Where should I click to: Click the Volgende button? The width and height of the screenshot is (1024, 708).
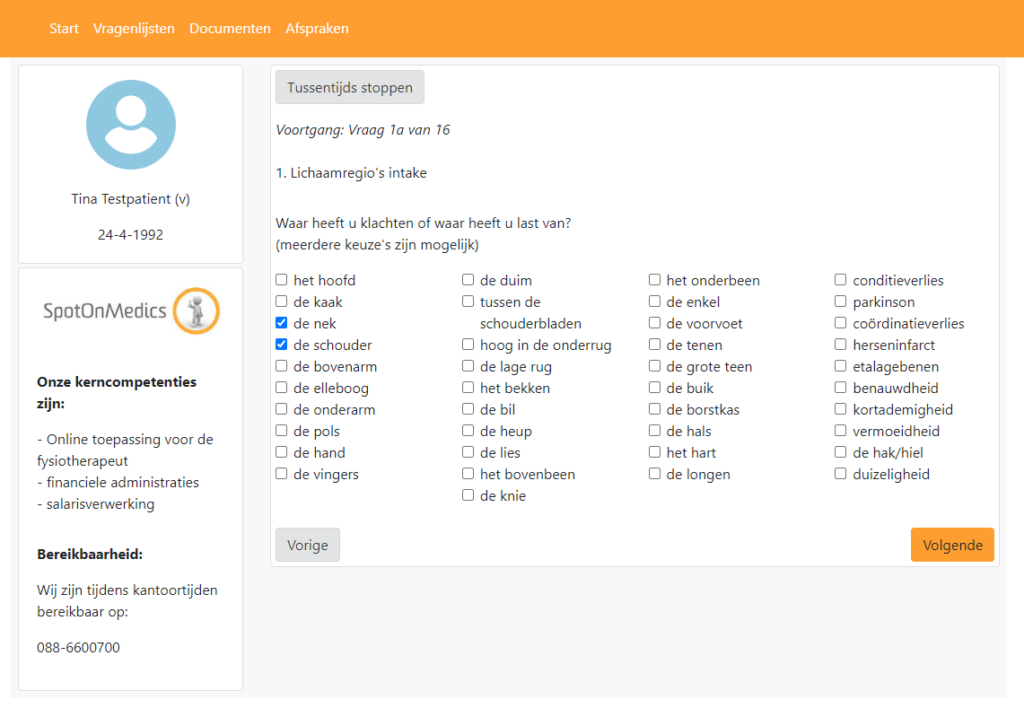tap(951, 545)
